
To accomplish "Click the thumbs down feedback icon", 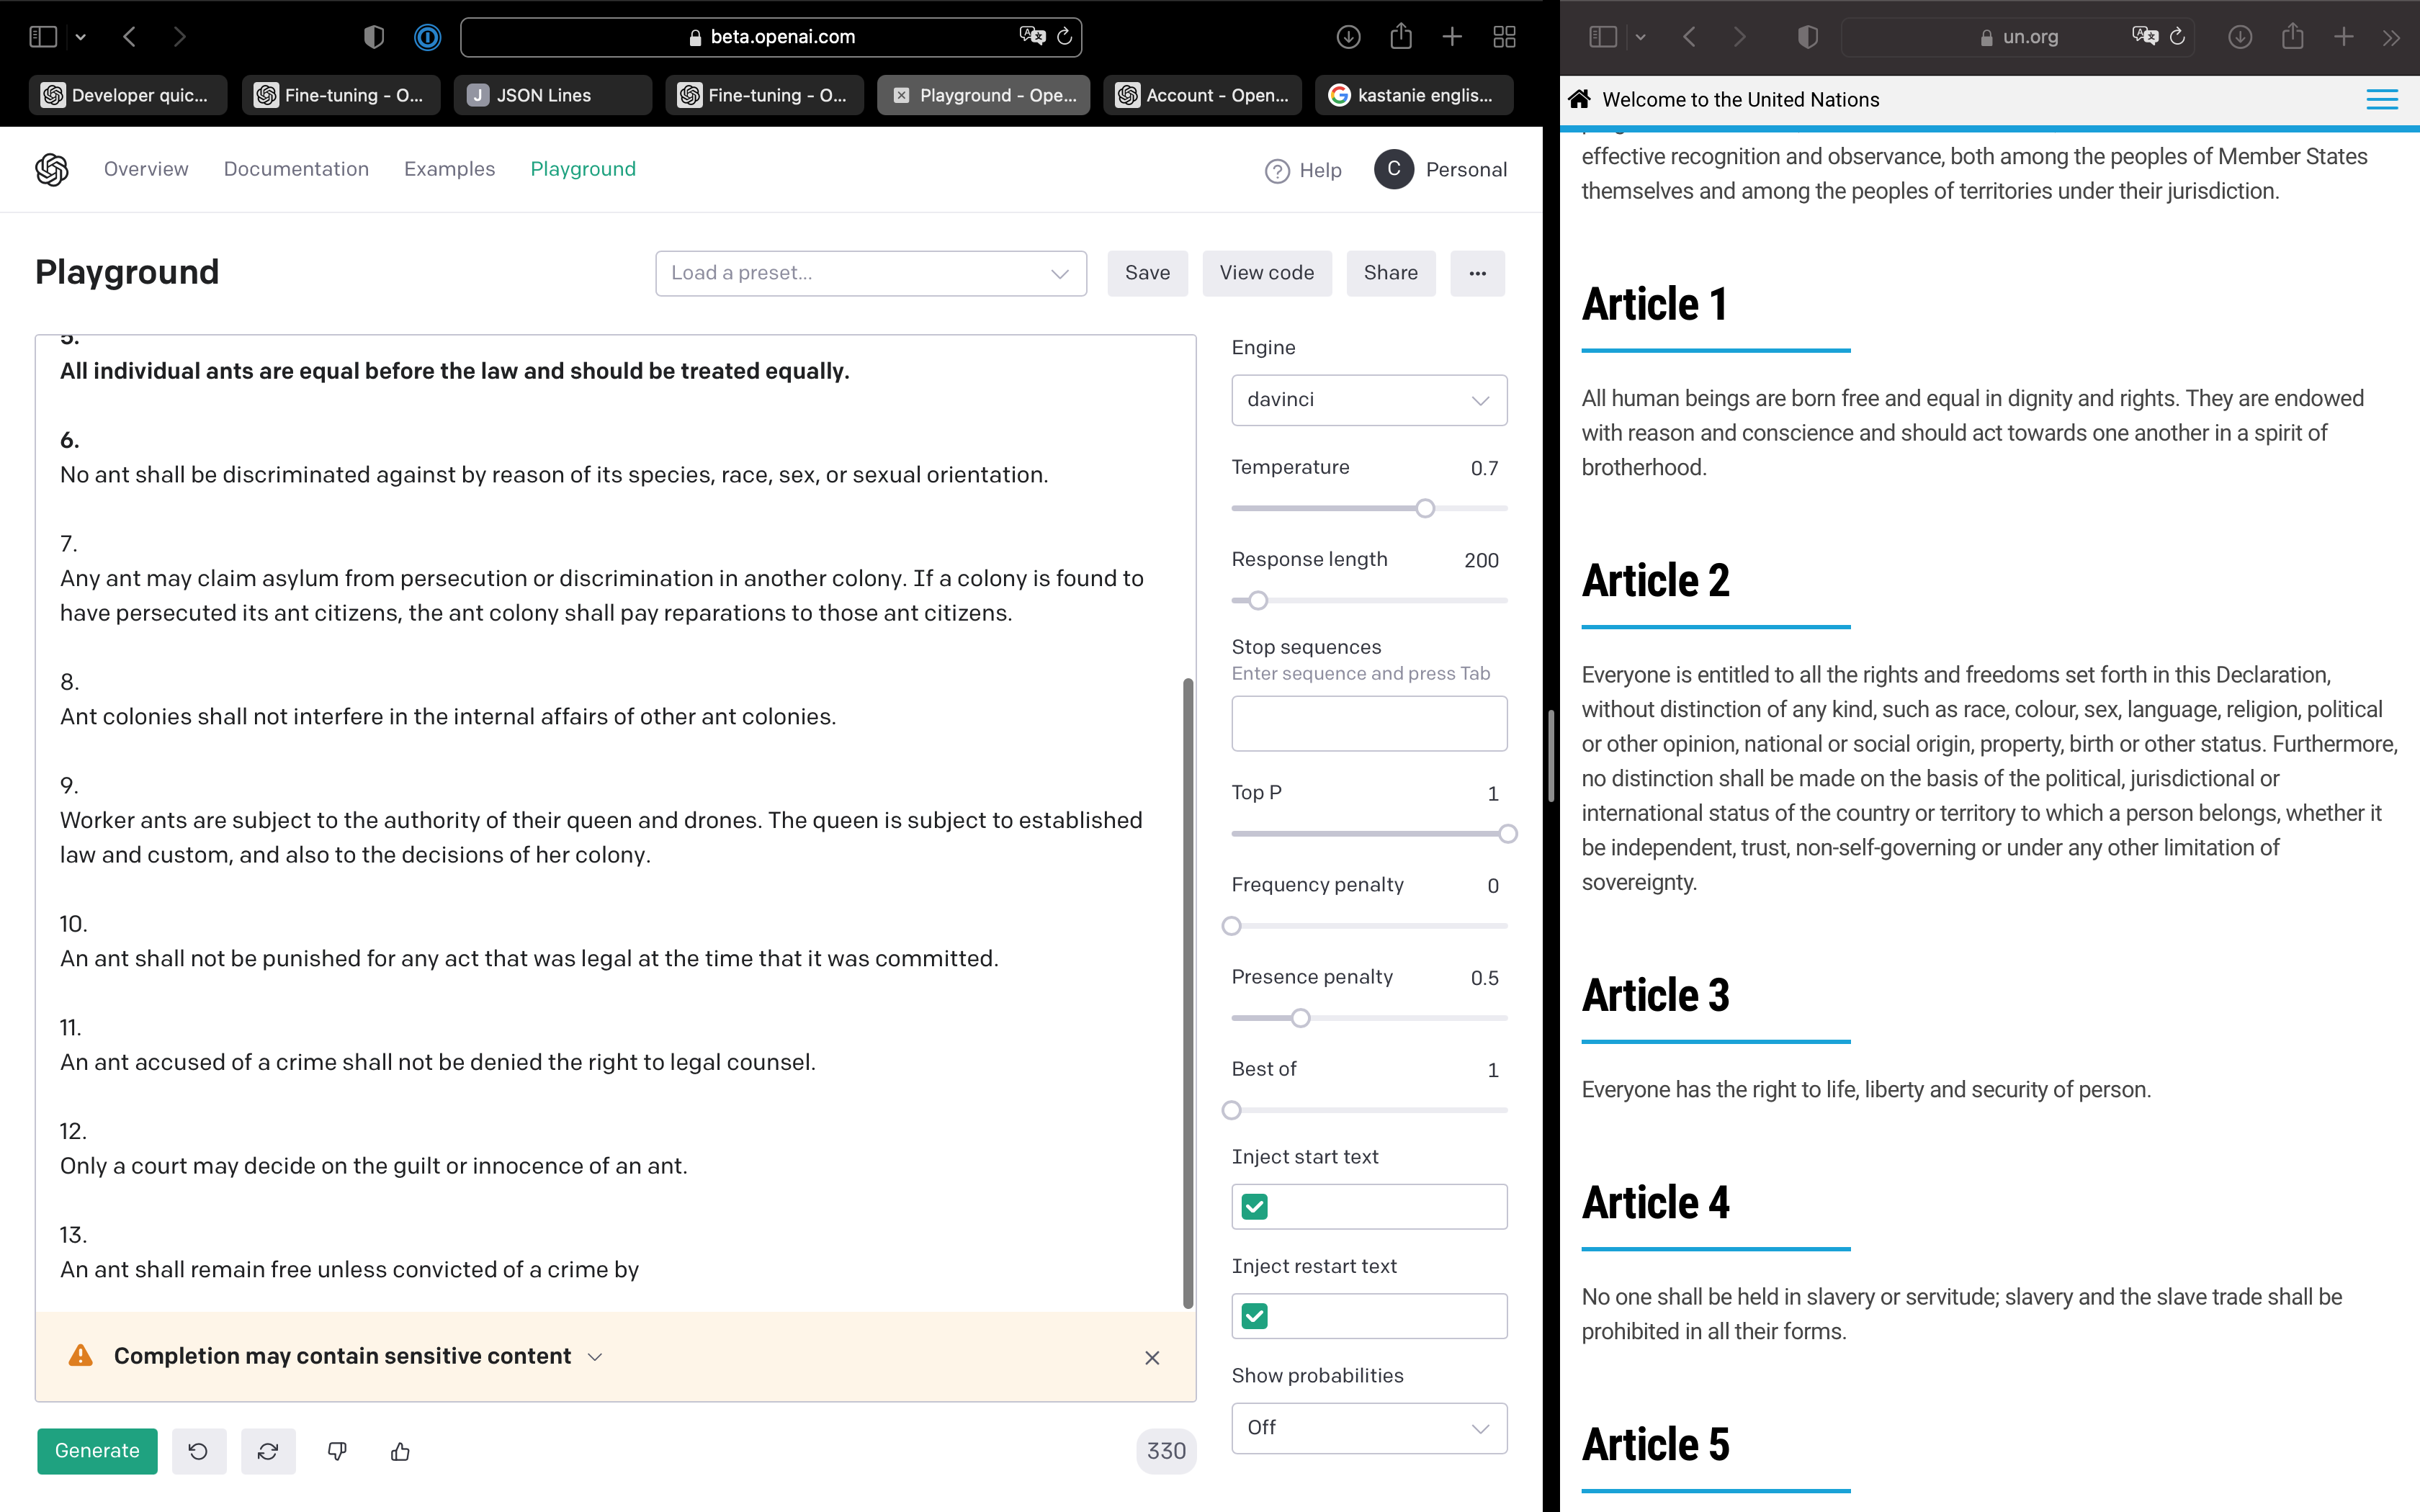I will pyautogui.click(x=337, y=1451).
